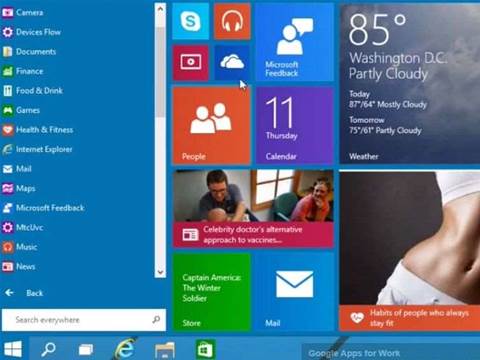Open the Skype tile
This screenshot has height=360, width=480.
point(191,22)
